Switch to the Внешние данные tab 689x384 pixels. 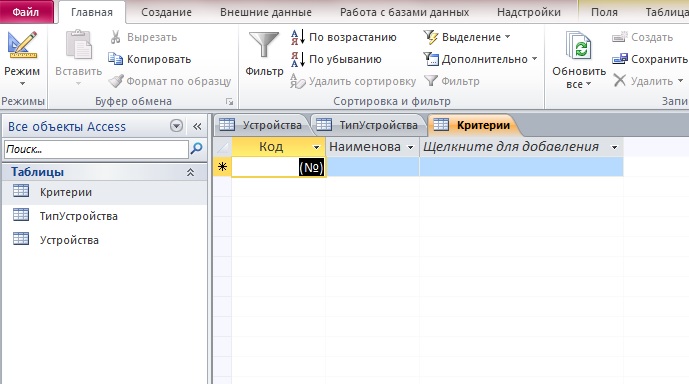click(x=266, y=12)
